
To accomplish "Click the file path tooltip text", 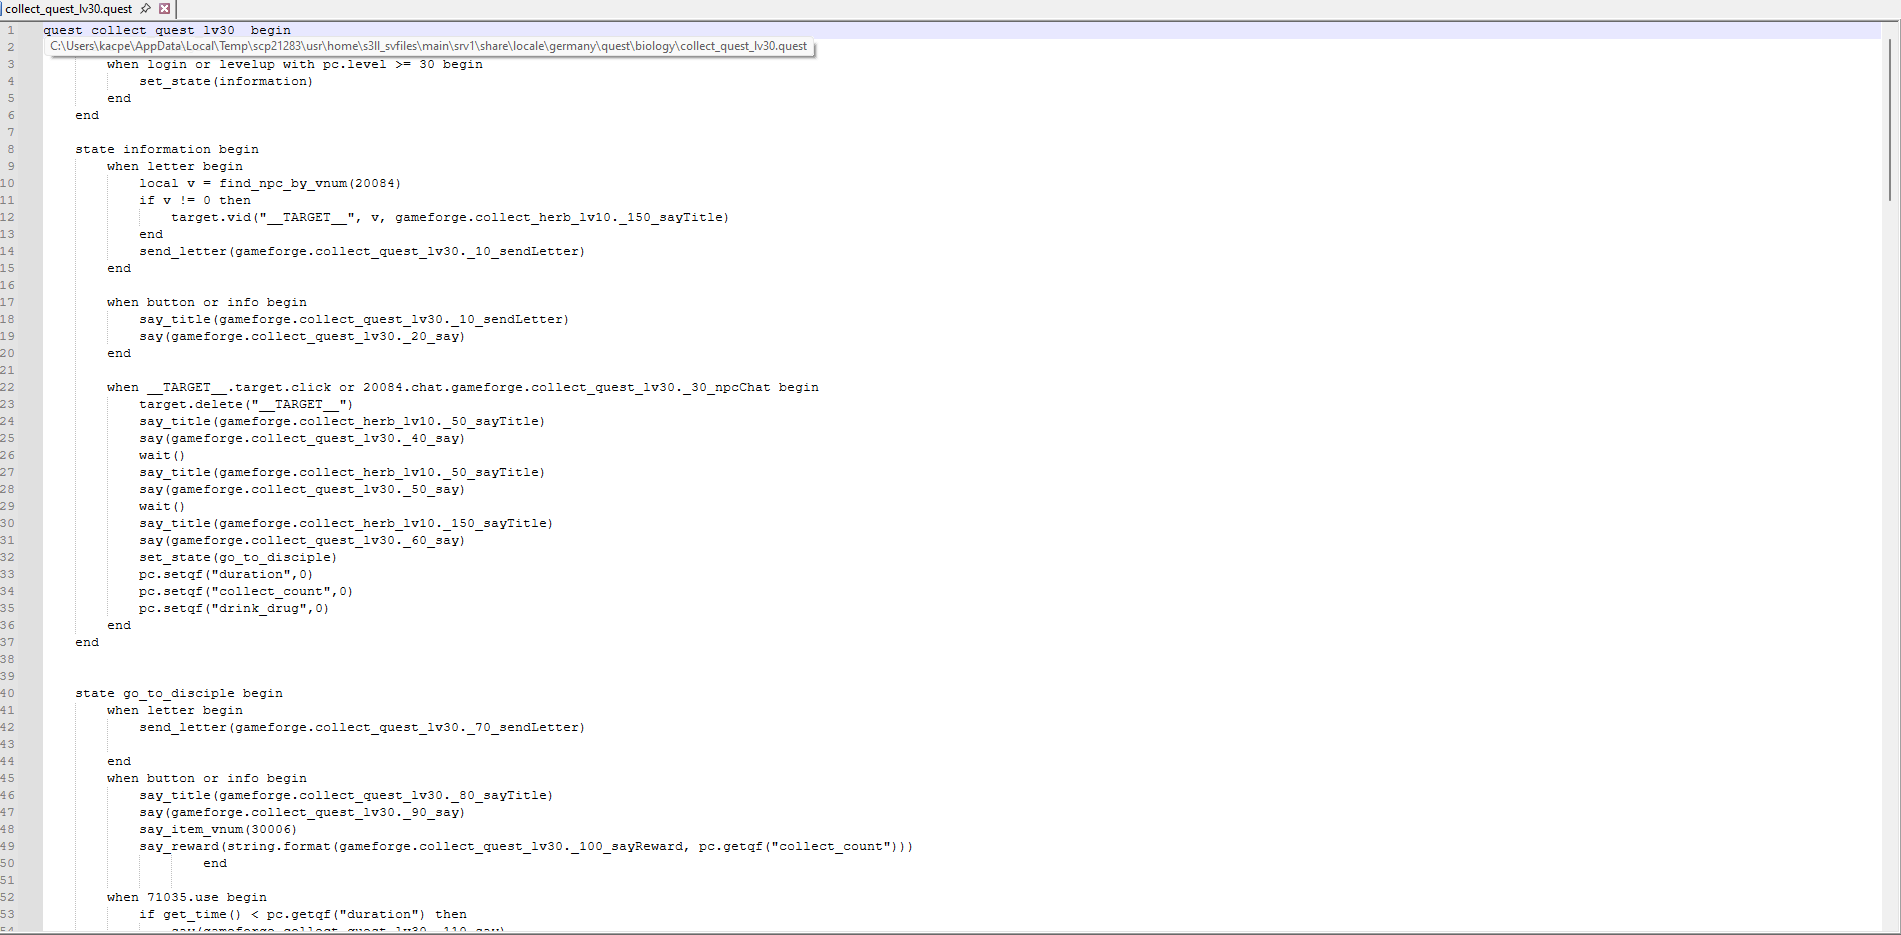I will pos(428,46).
